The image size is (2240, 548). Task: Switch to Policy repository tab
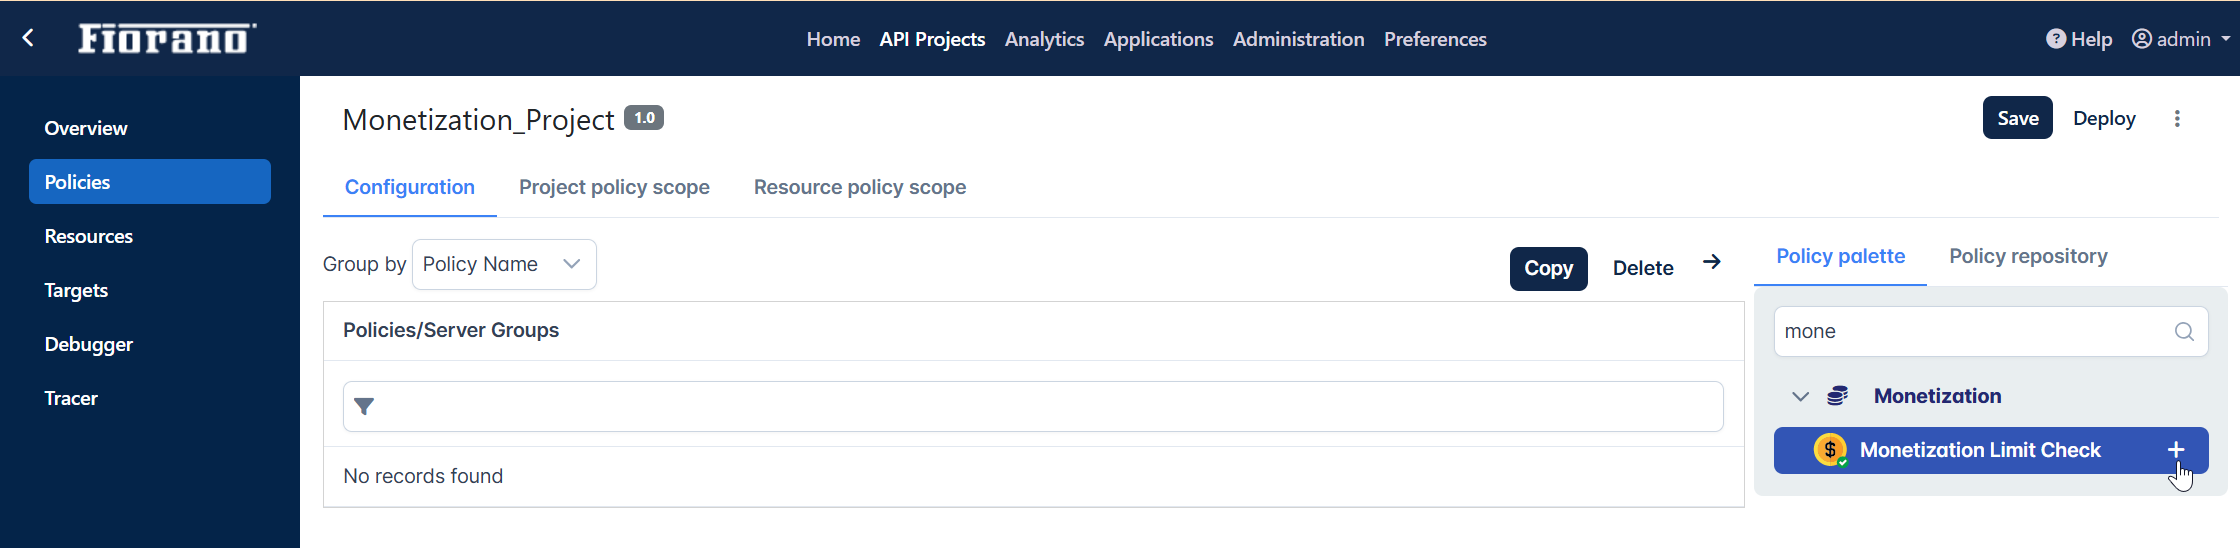[2028, 256]
